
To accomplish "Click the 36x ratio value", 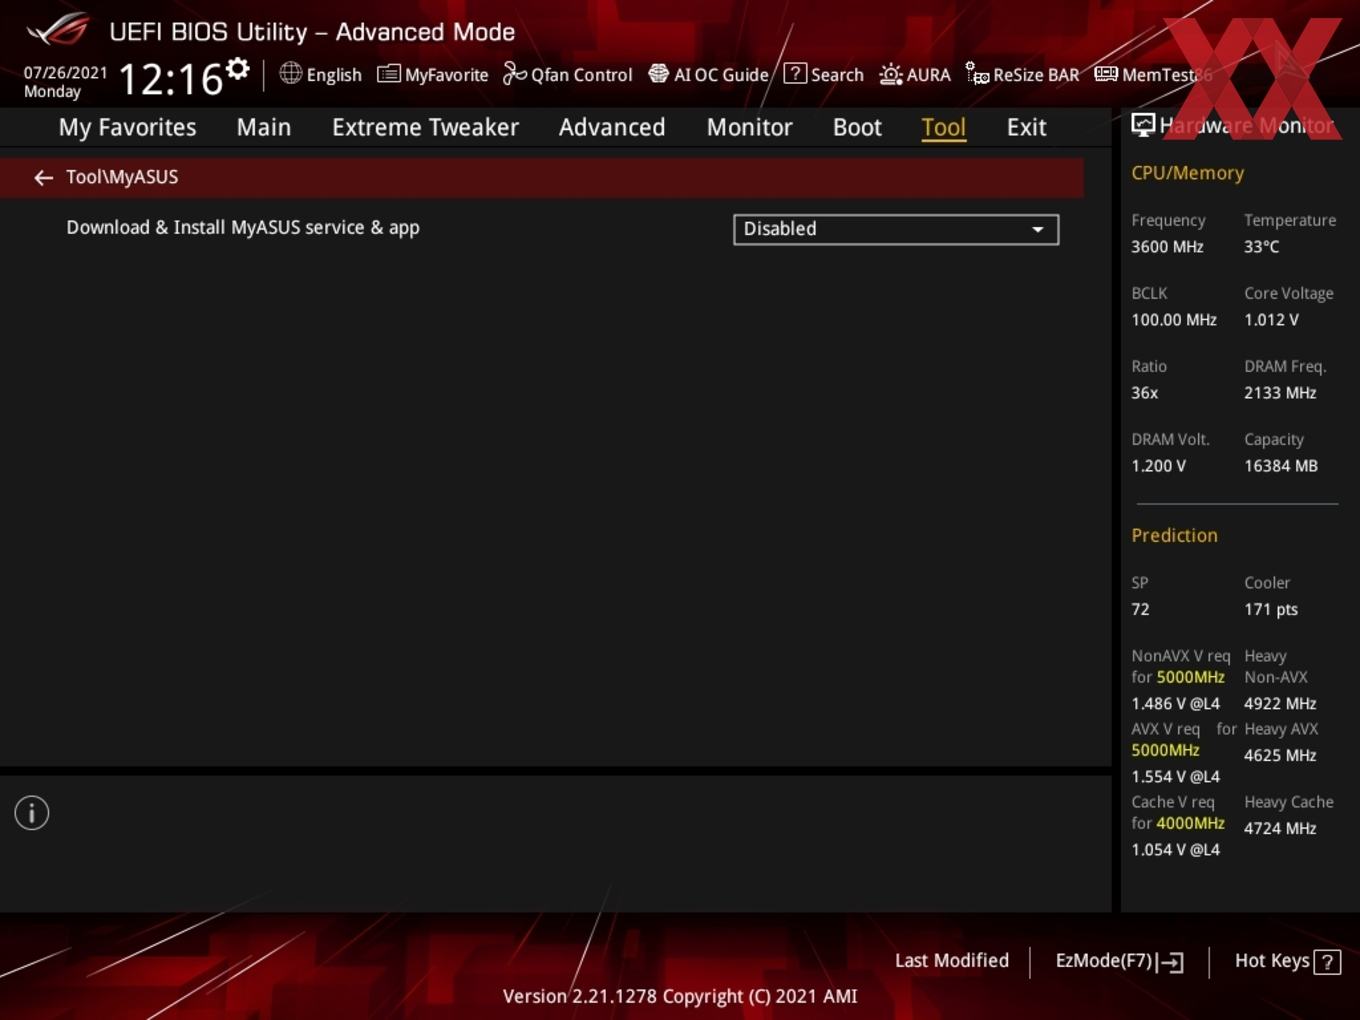I will [1144, 393].
